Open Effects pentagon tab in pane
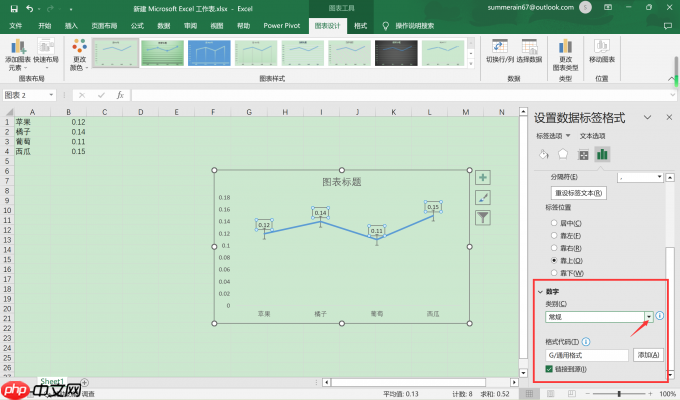This screenshot has height=400, width=680. point(563,154)
